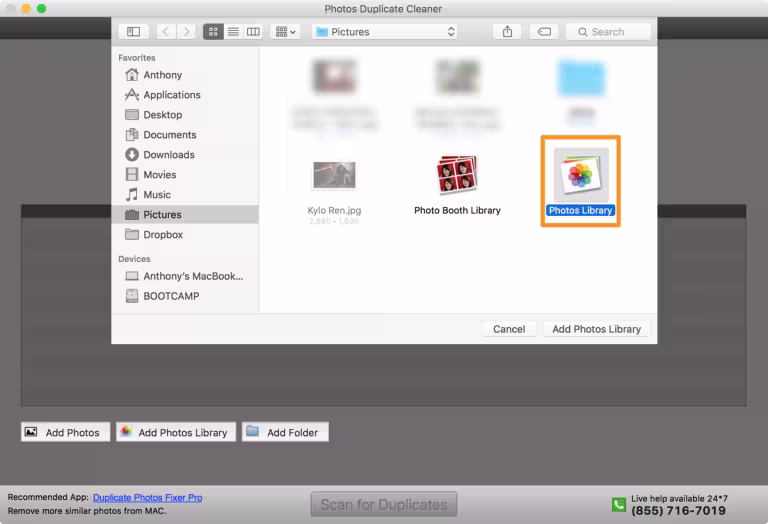
Task: Go forward with the right chevron
Action: tap(186, 32)
